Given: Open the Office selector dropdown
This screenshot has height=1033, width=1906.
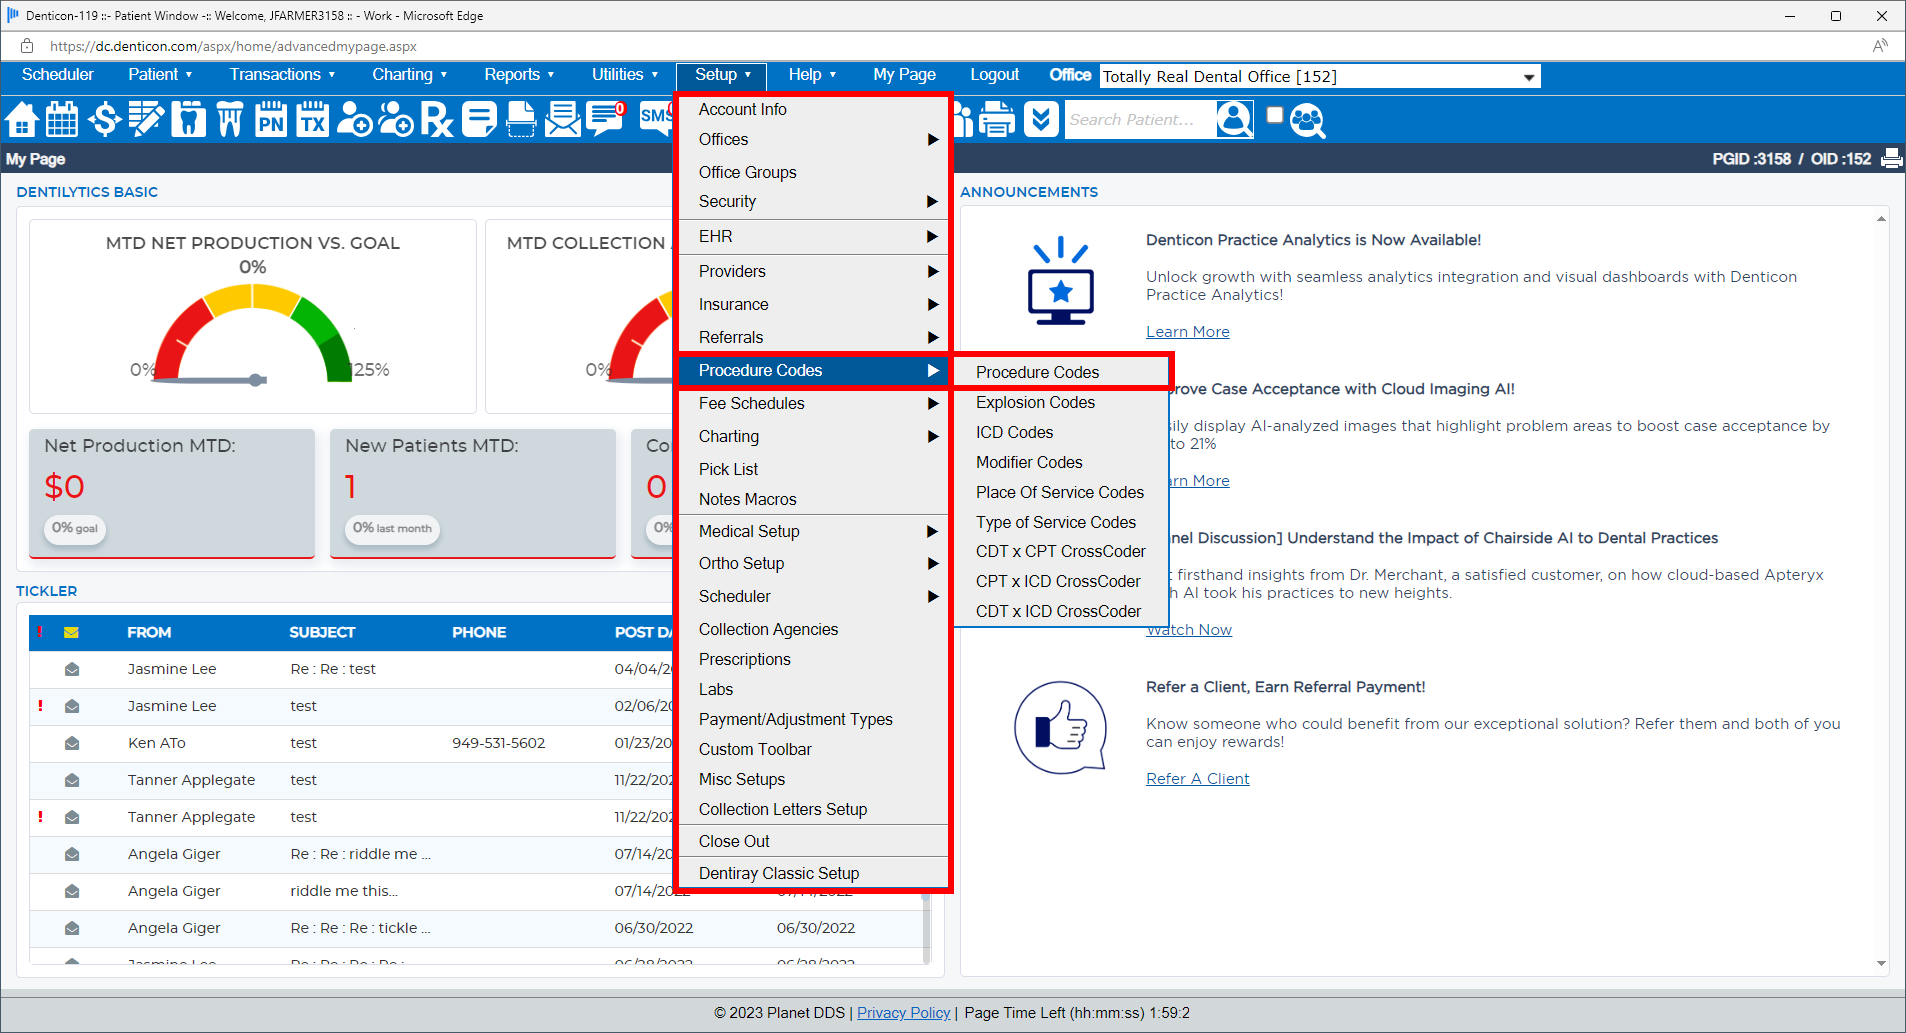Looking at the screenshot, I should (x=1320, y=77).
